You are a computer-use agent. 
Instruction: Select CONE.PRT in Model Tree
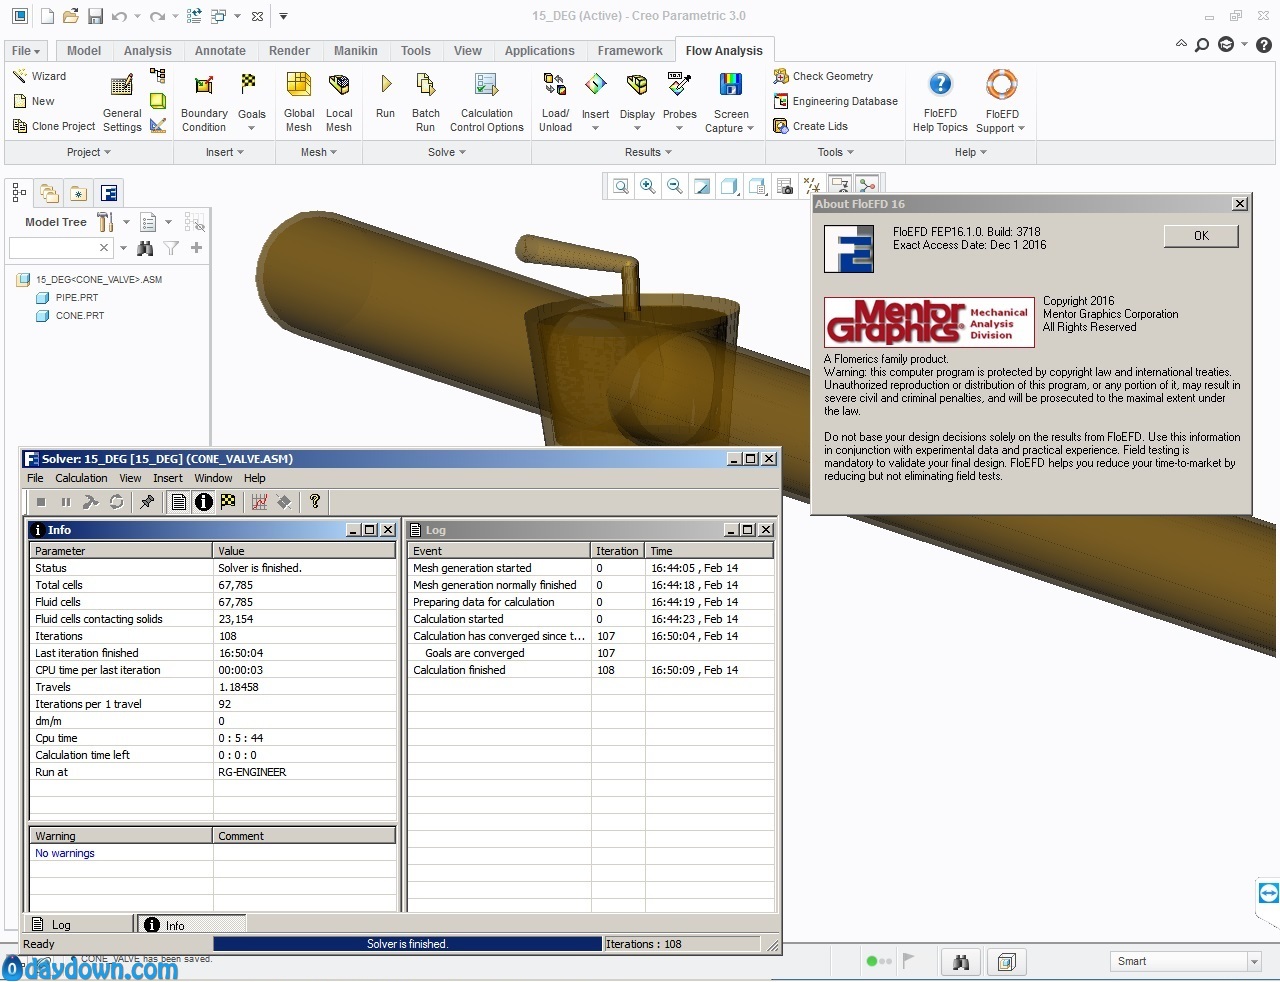point(70,315)
